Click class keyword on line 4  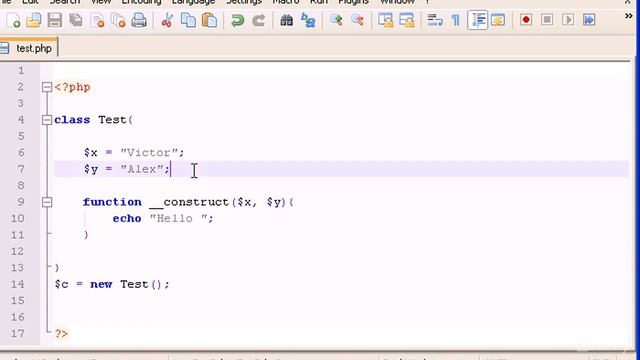72,120
